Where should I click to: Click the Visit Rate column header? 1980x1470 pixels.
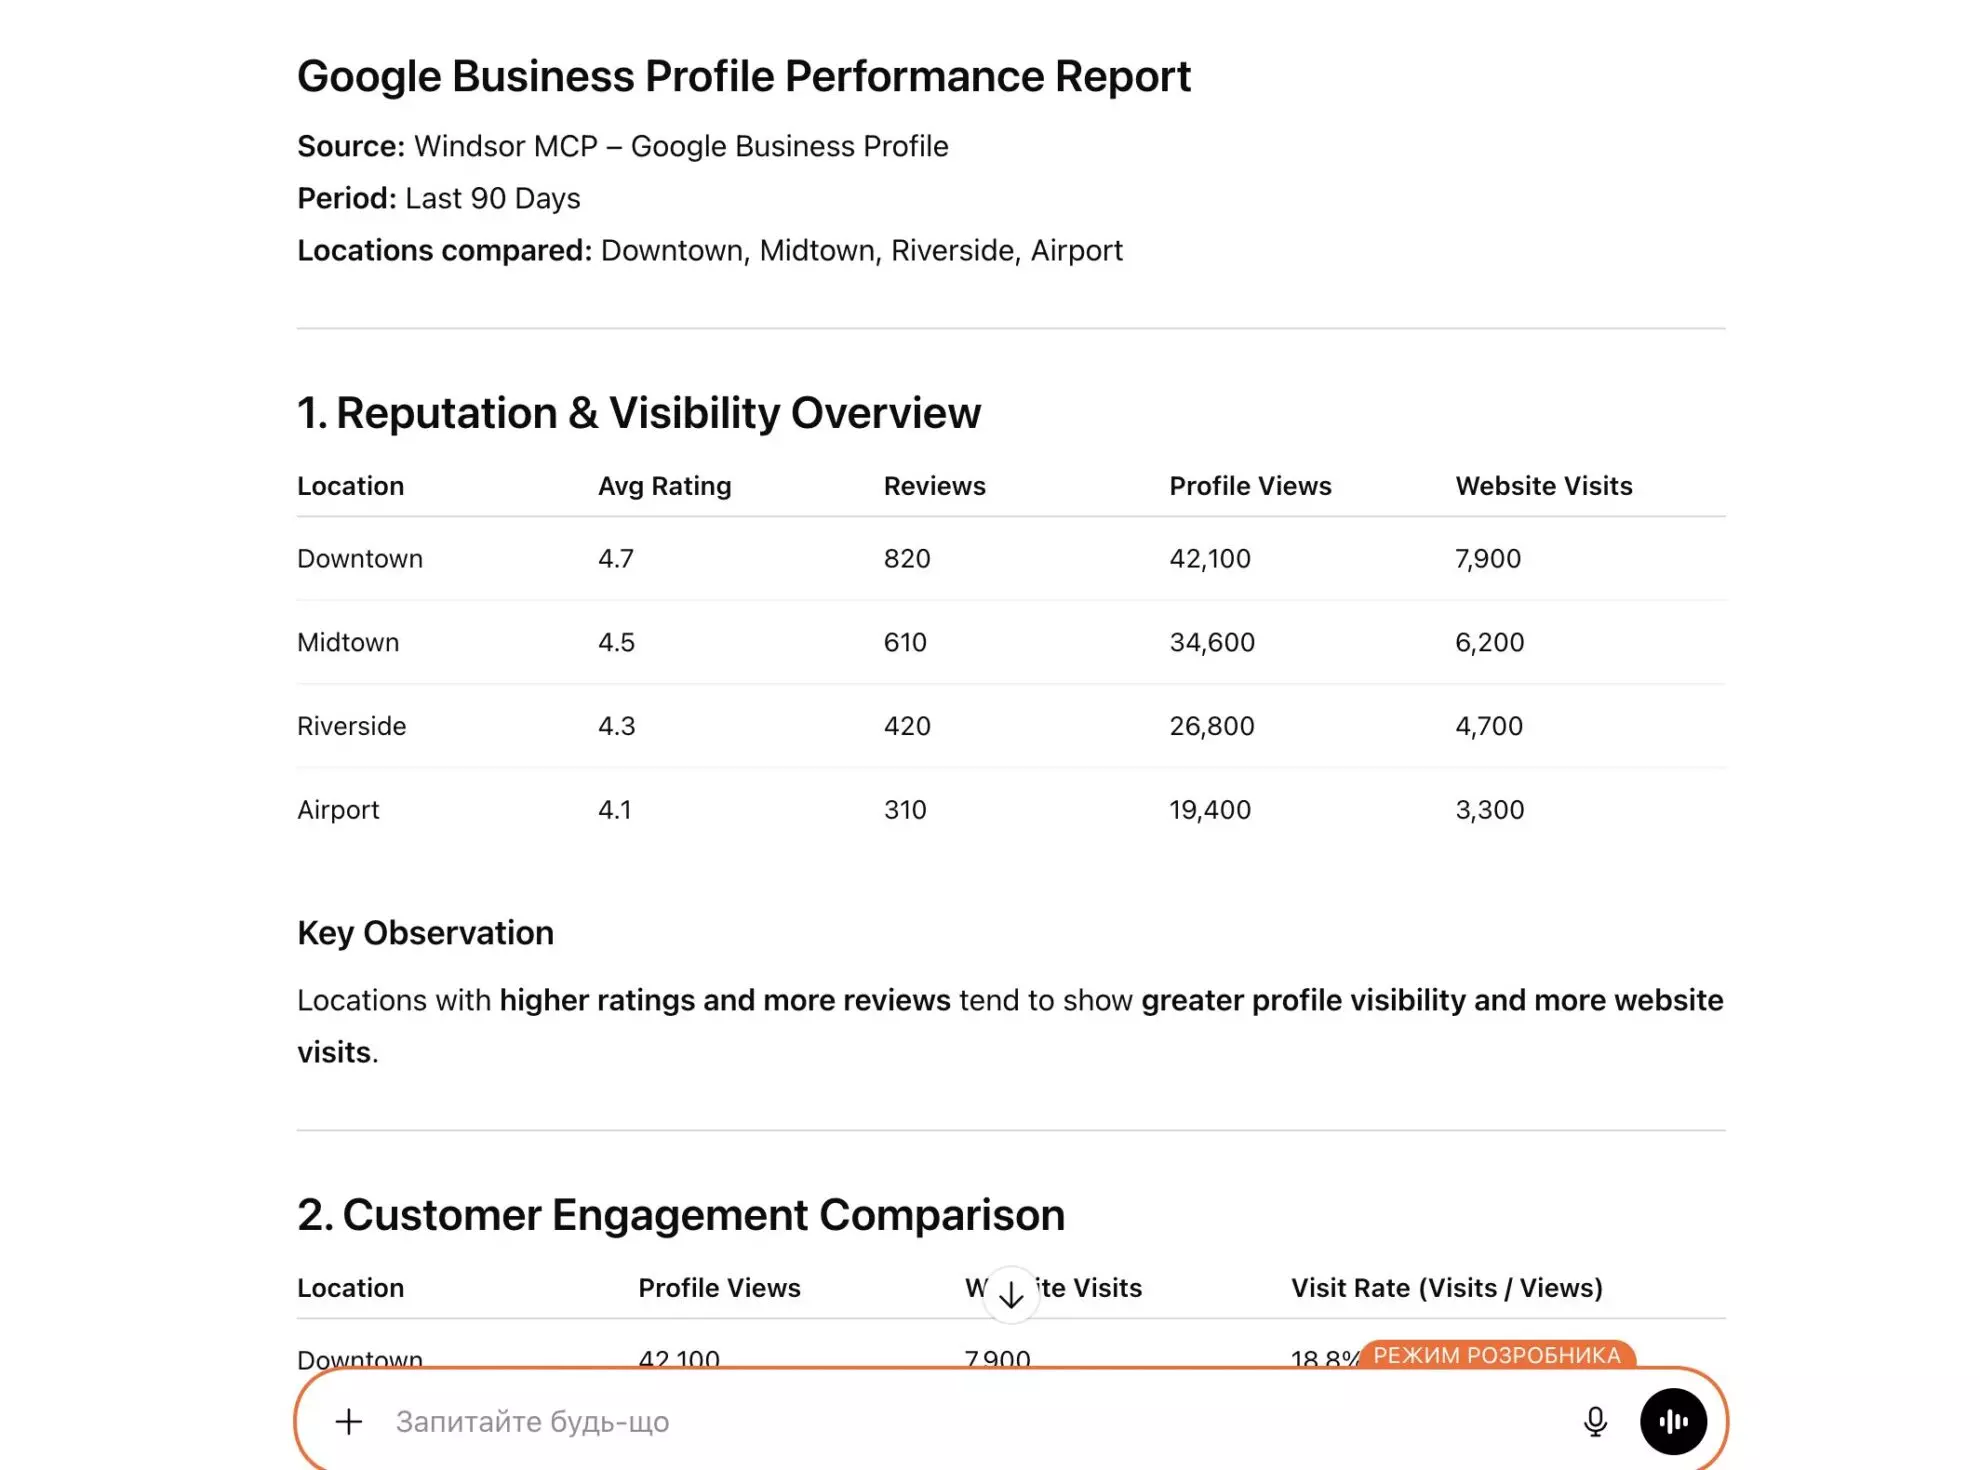point(1447,1288)
